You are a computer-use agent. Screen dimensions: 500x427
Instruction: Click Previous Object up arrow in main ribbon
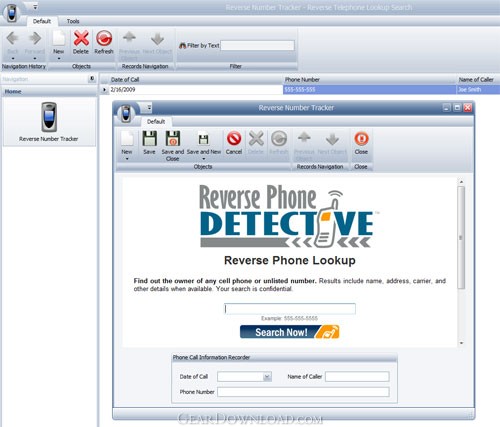coord(129,37)
